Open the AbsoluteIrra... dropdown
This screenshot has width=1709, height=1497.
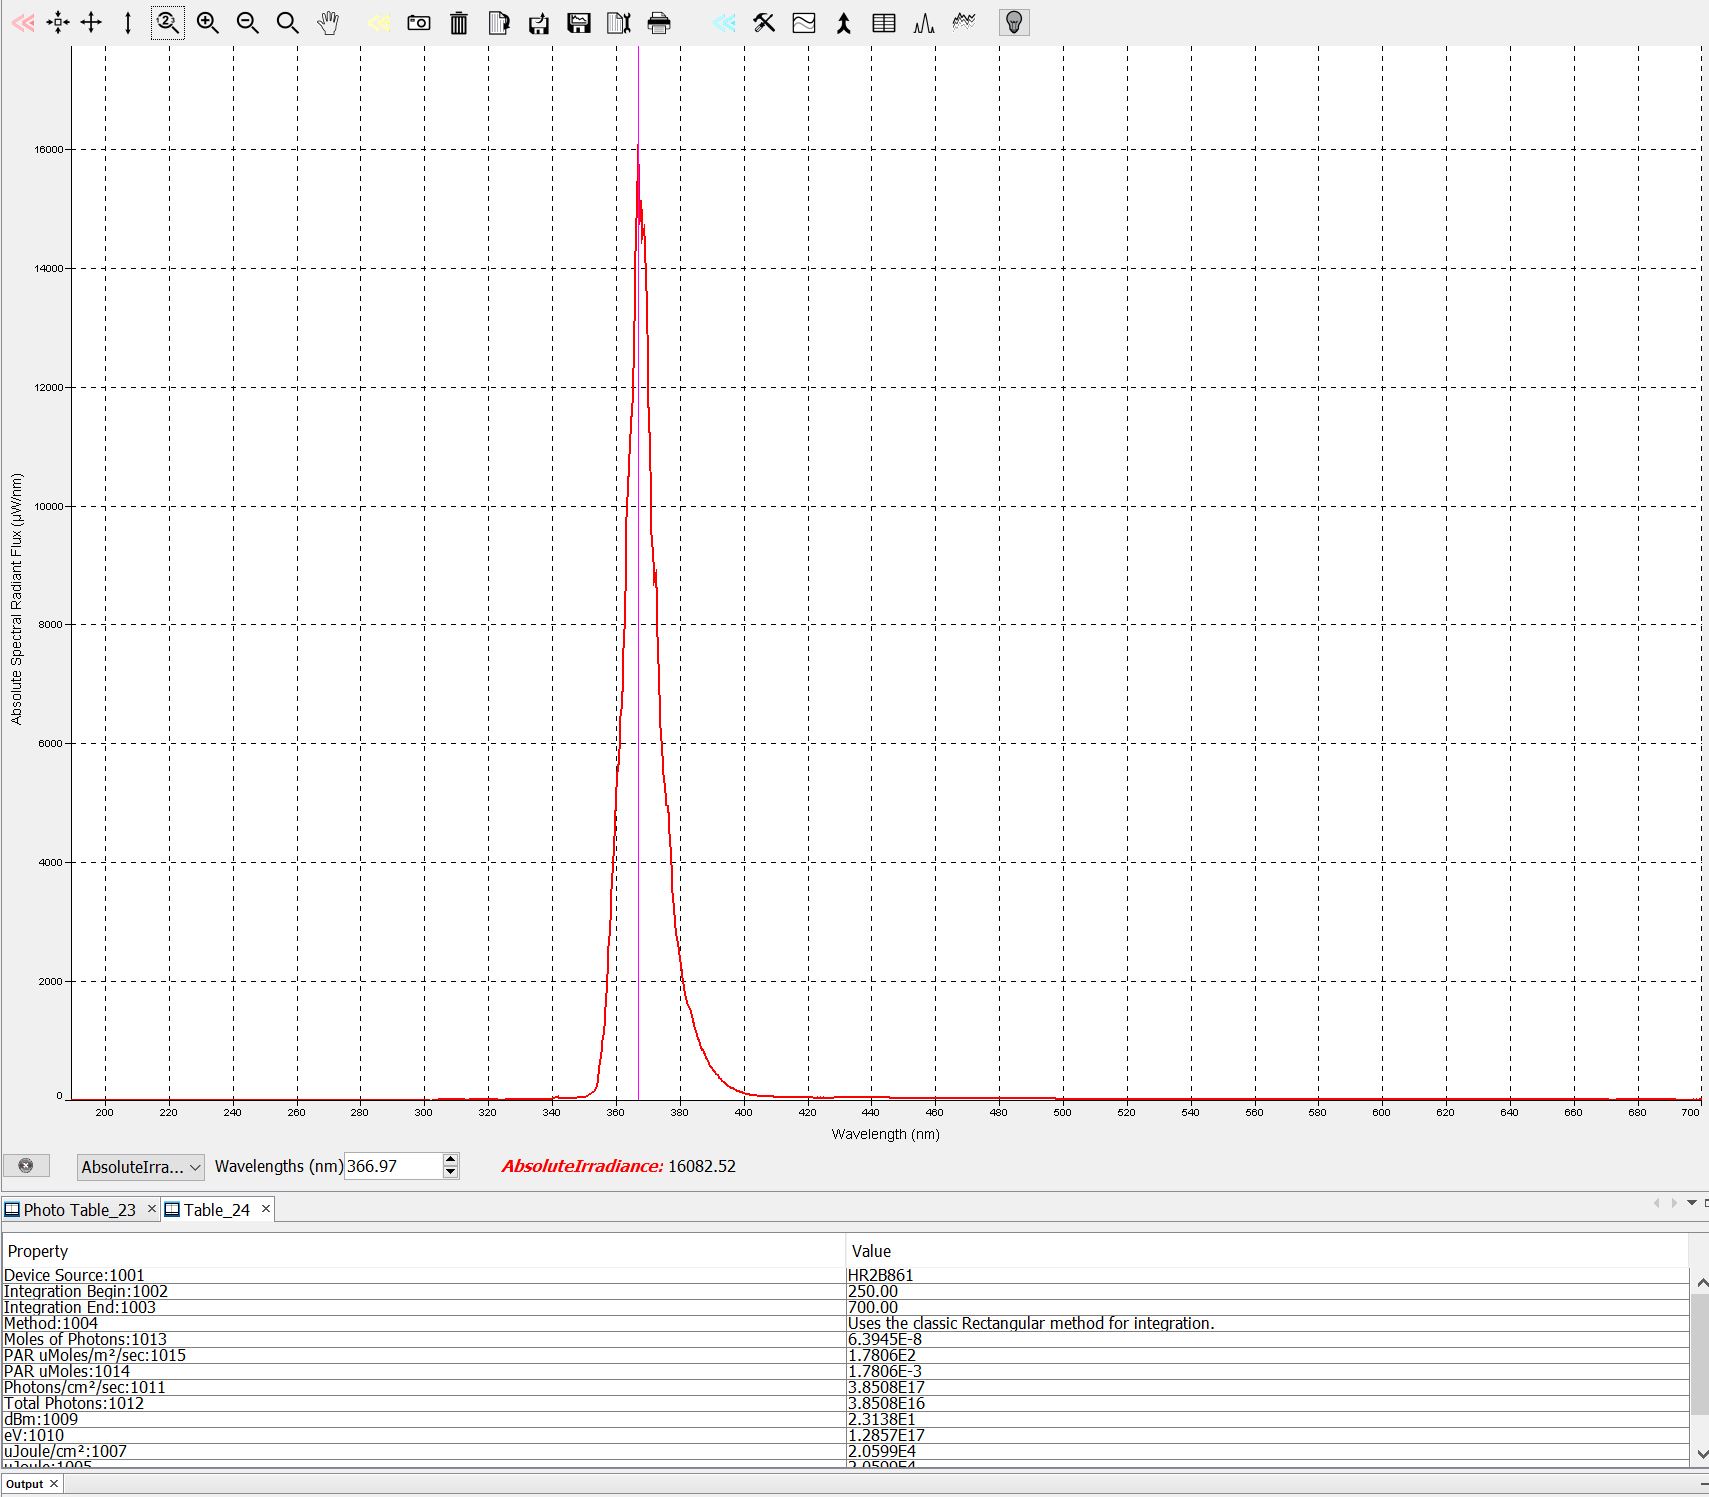pos(141,1167)
